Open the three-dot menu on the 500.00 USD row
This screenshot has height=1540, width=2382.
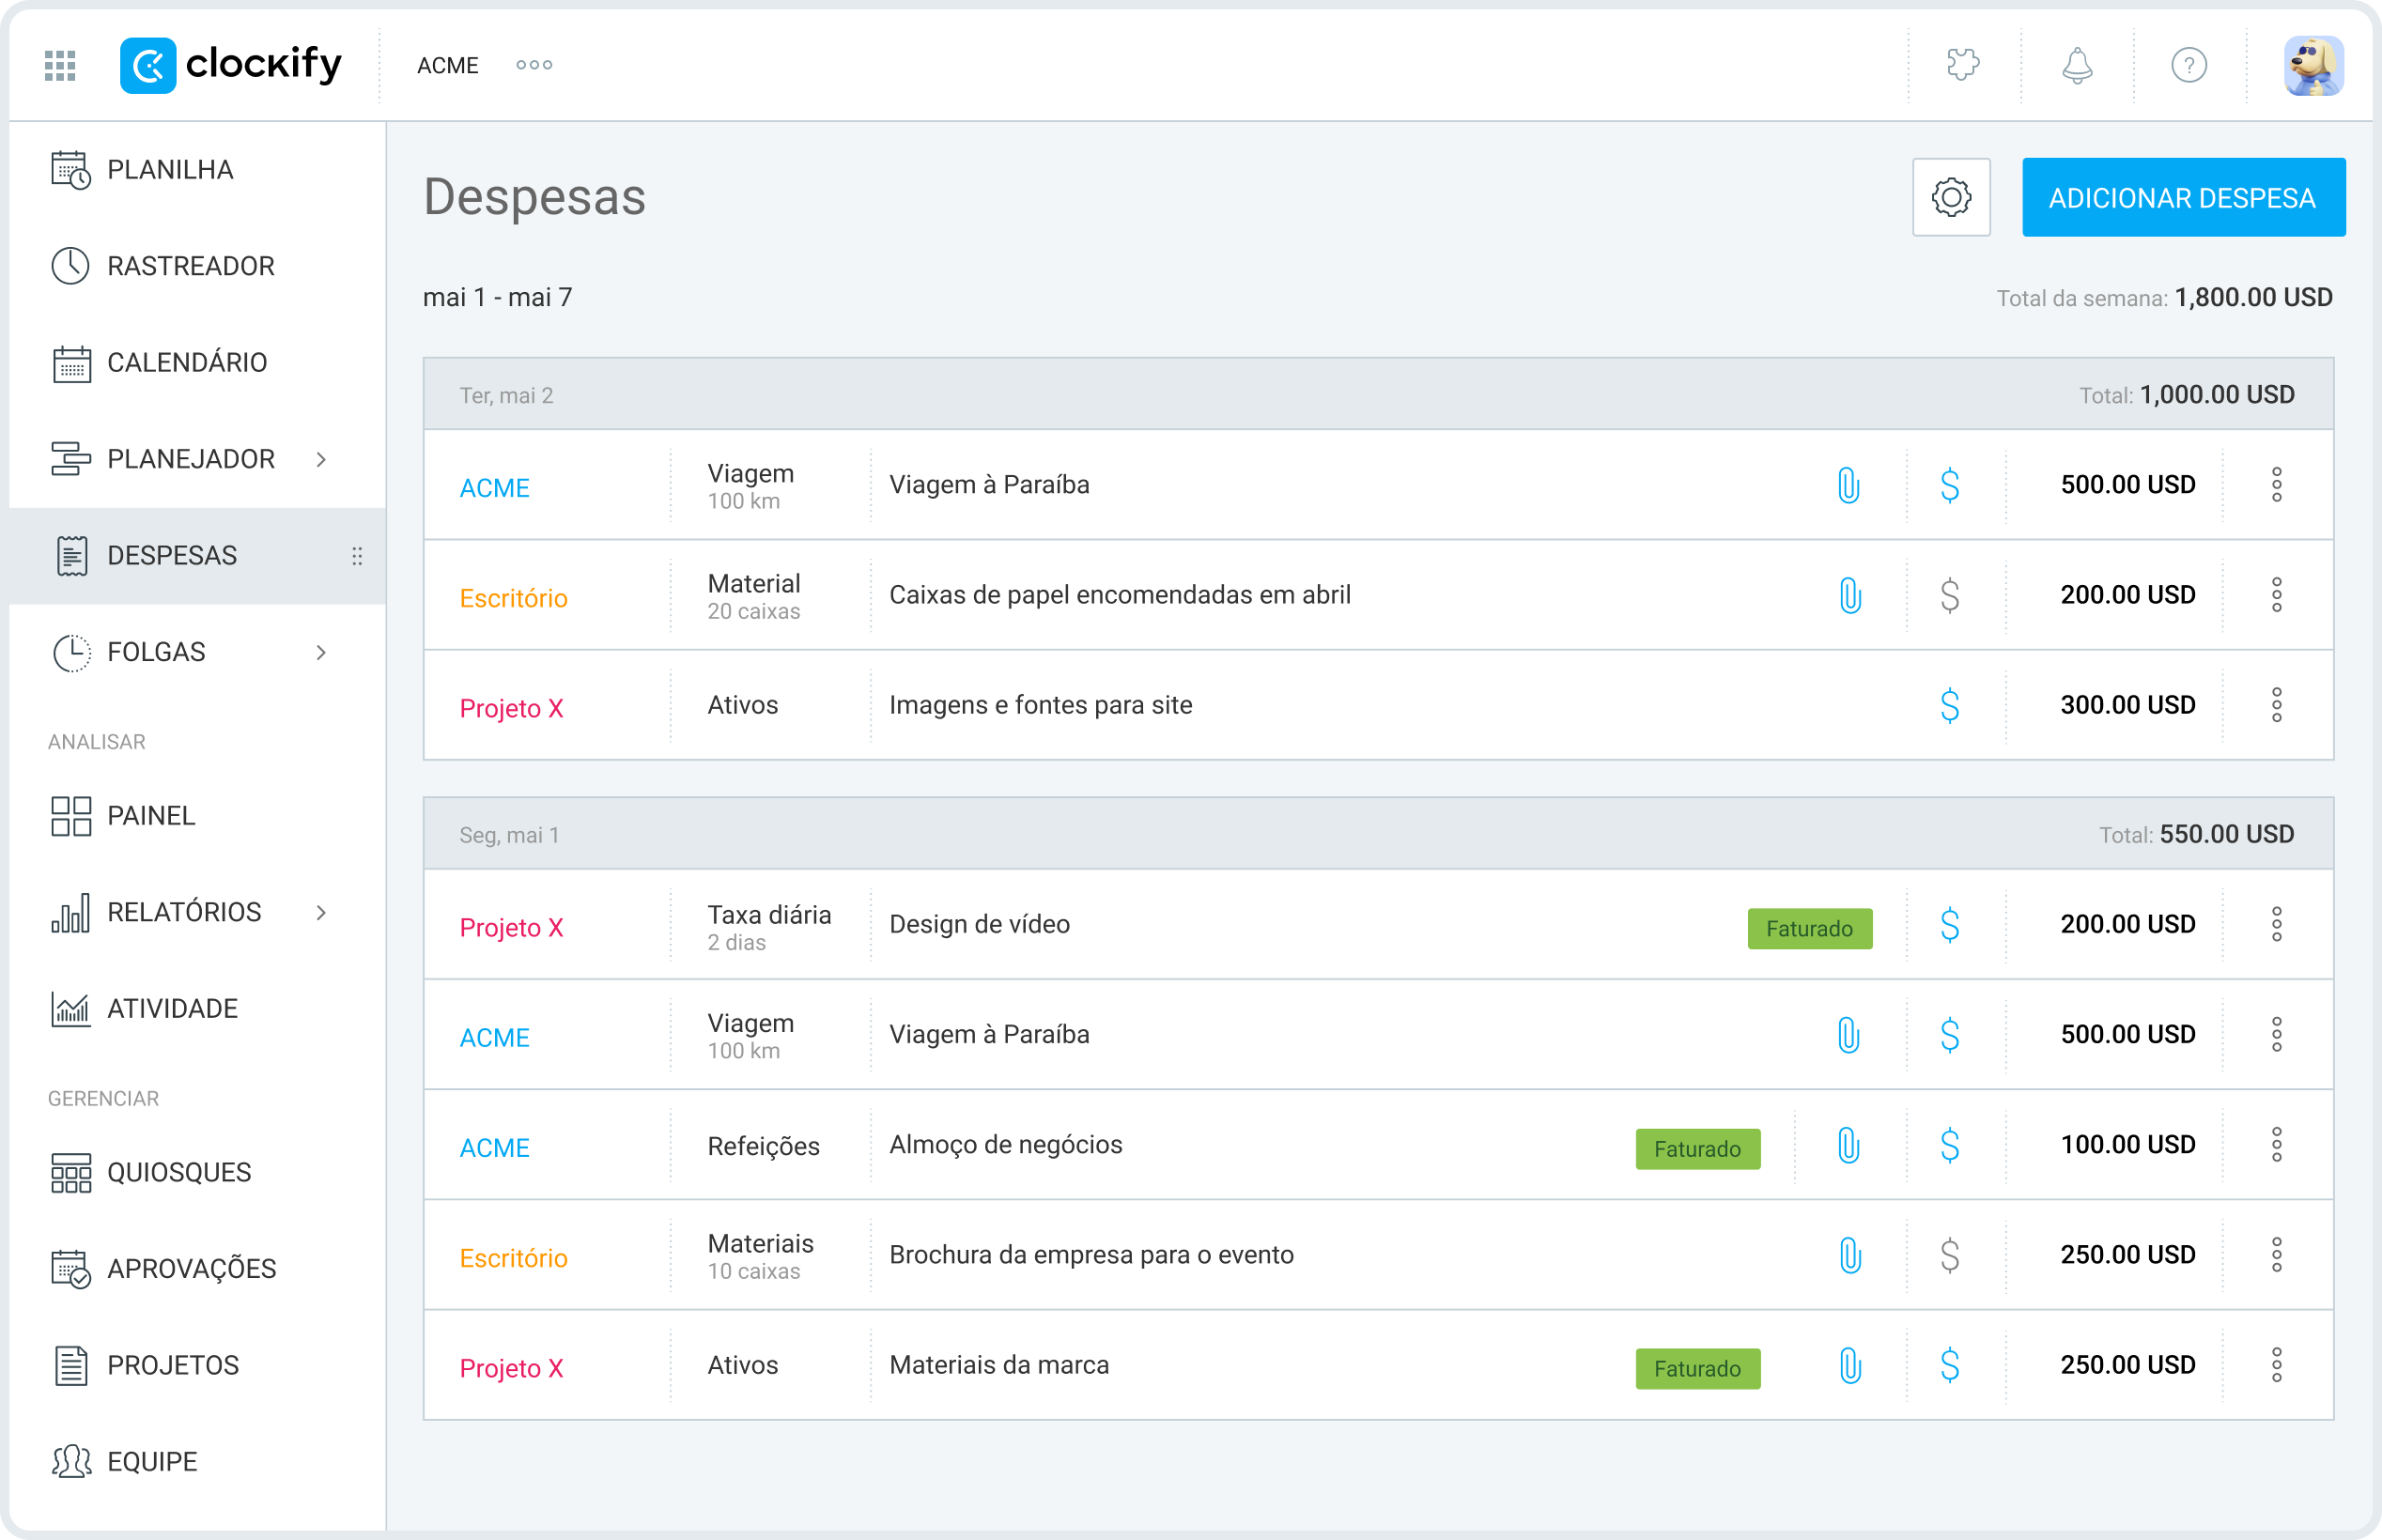pyautogui.click(x=2278, y=485)
